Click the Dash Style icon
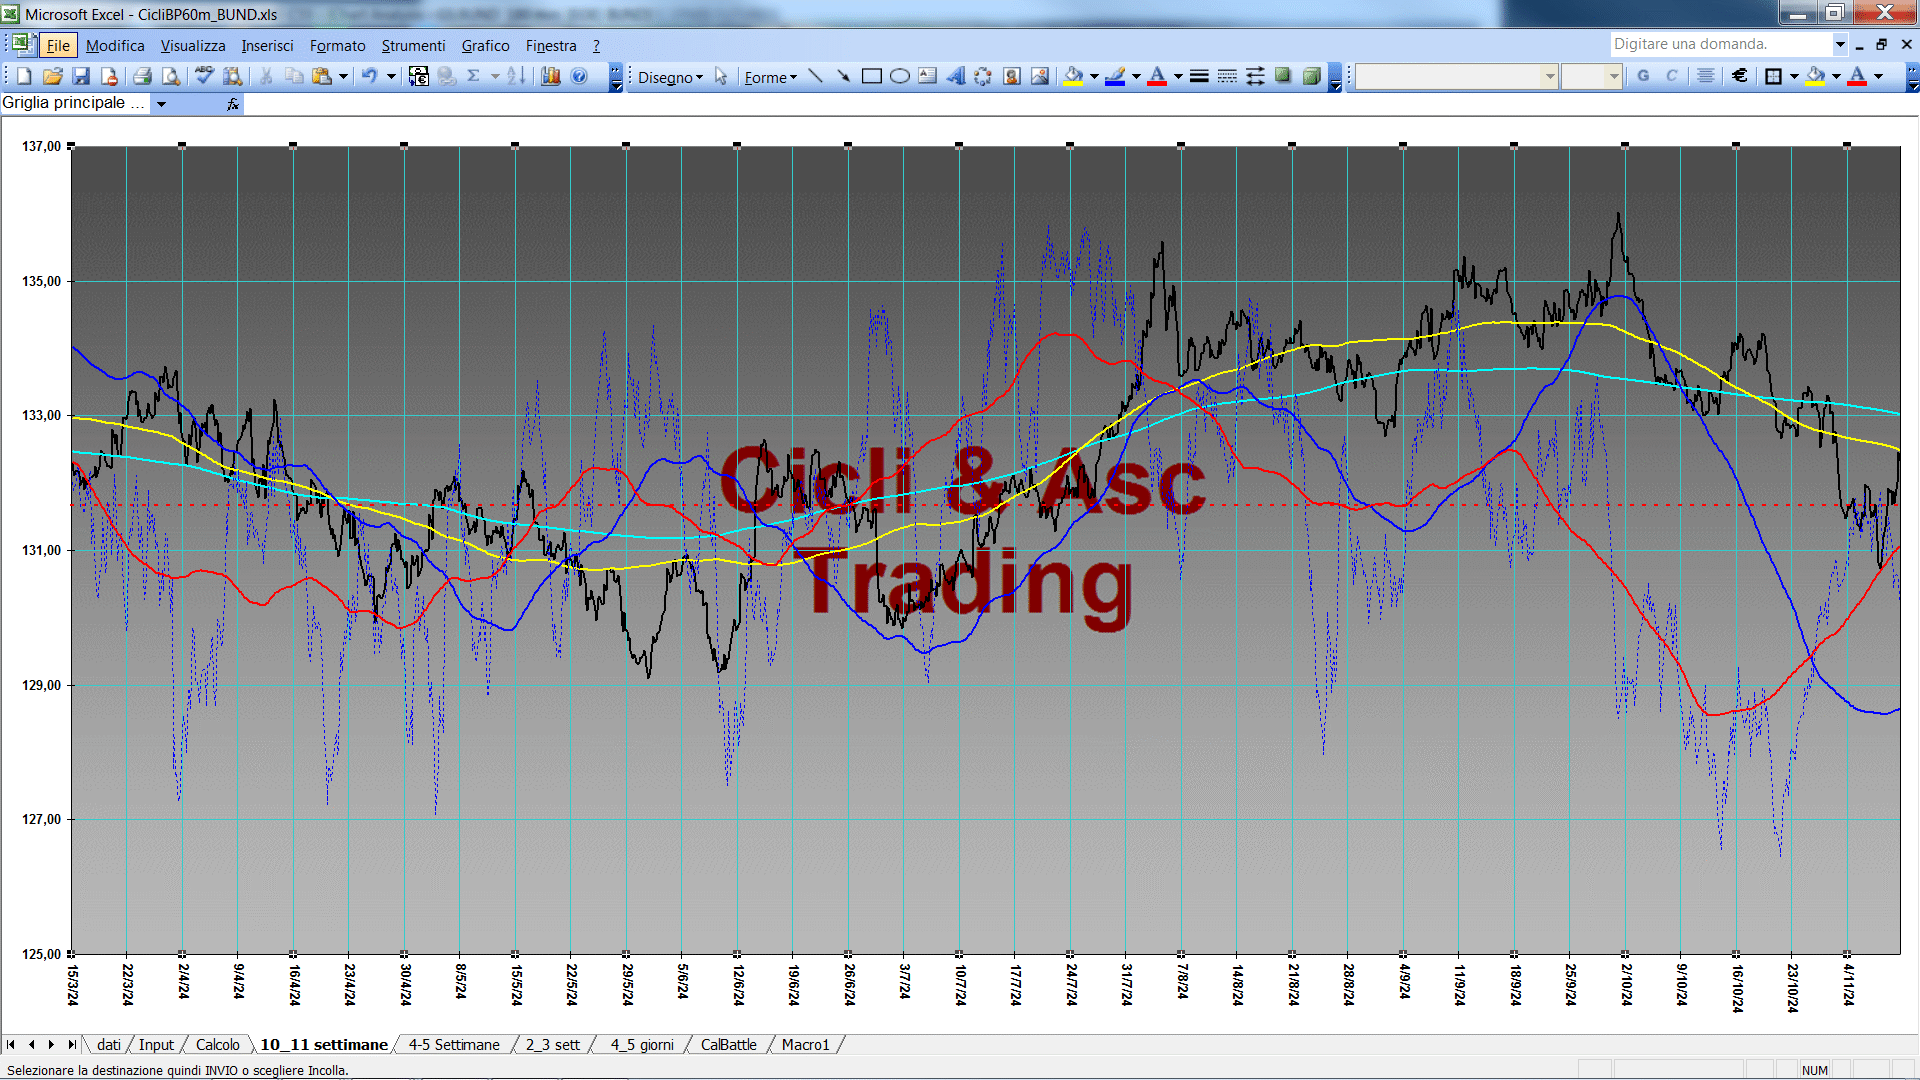Viewport: 1920px width, 1080px height. pyautogui.click(x=1227, y=76)
